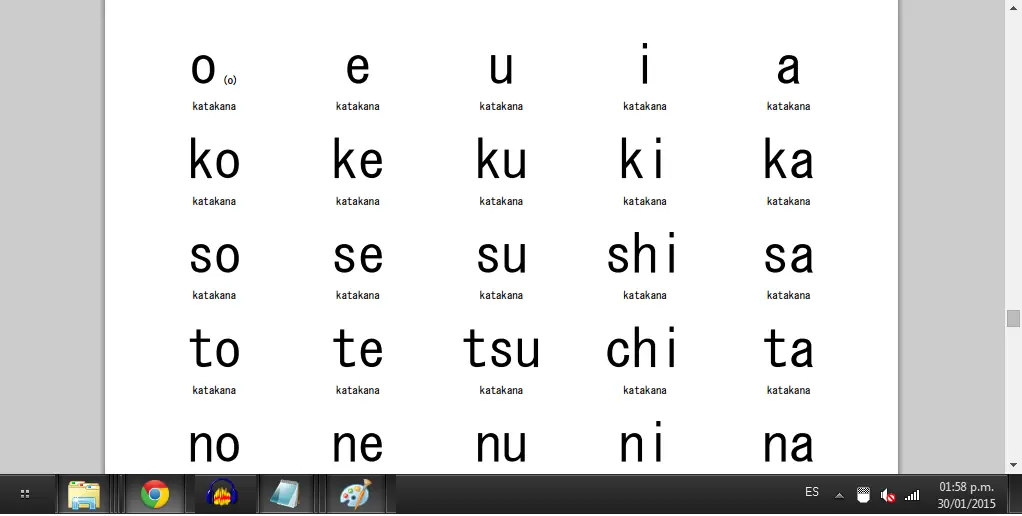
Task: Click the syllable "ne"
Action: point(357,446)
